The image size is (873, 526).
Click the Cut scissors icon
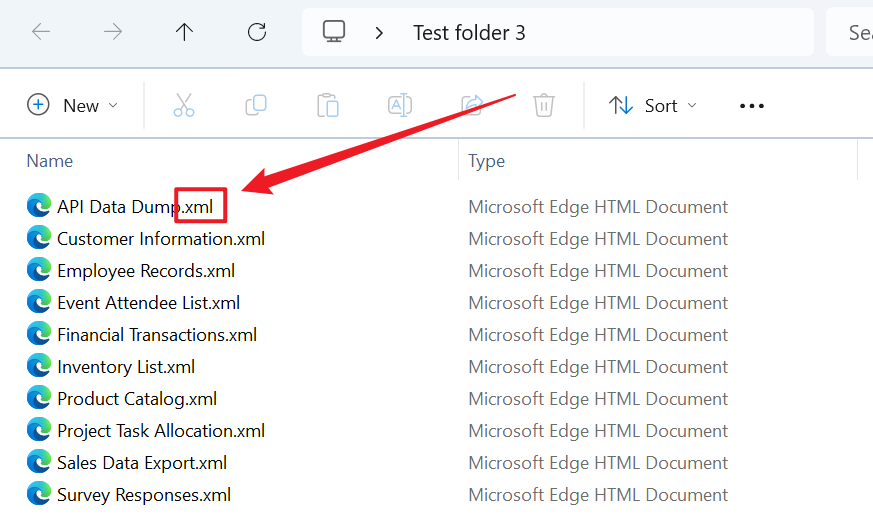tap(184, 105)
